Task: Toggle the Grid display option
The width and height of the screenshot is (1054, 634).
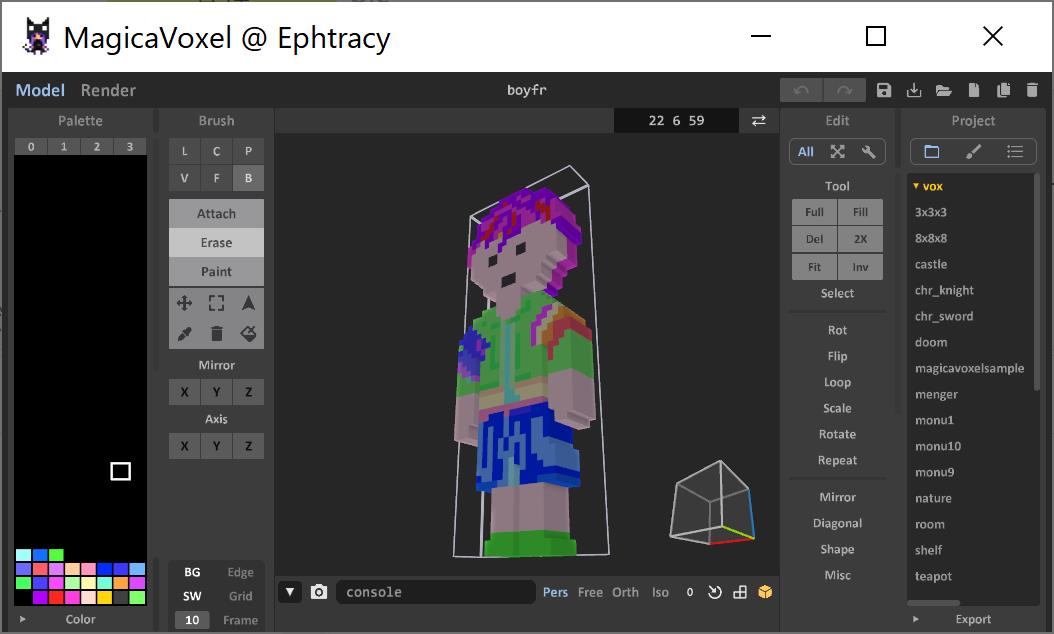Action: click(x=240, y=596)
